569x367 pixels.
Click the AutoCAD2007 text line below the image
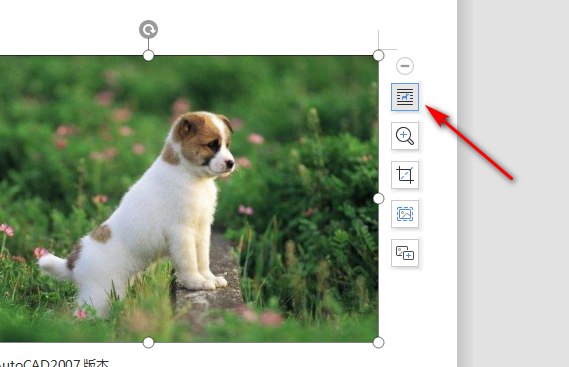pyautogui.click(x=54, y=363)
